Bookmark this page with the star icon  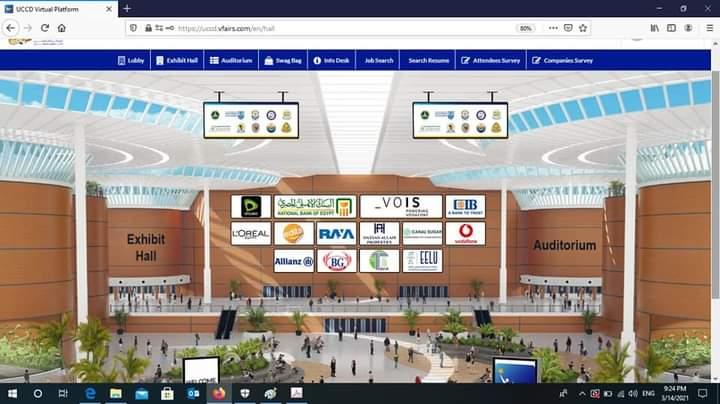583,27
